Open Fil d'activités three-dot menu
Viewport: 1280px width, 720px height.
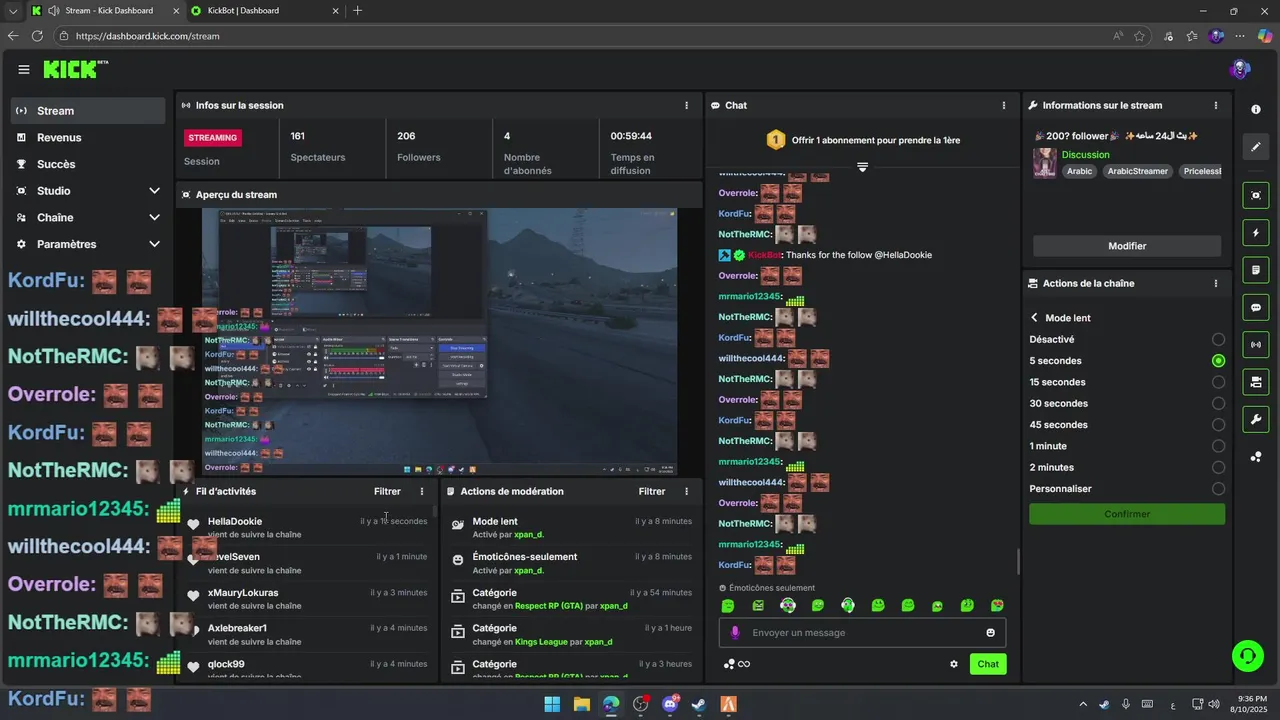point(422,491)
